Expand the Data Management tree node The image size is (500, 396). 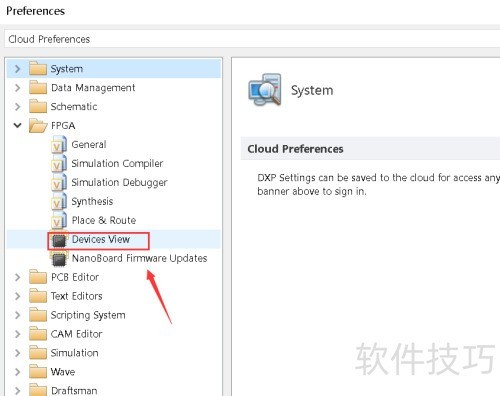(17, 88)
